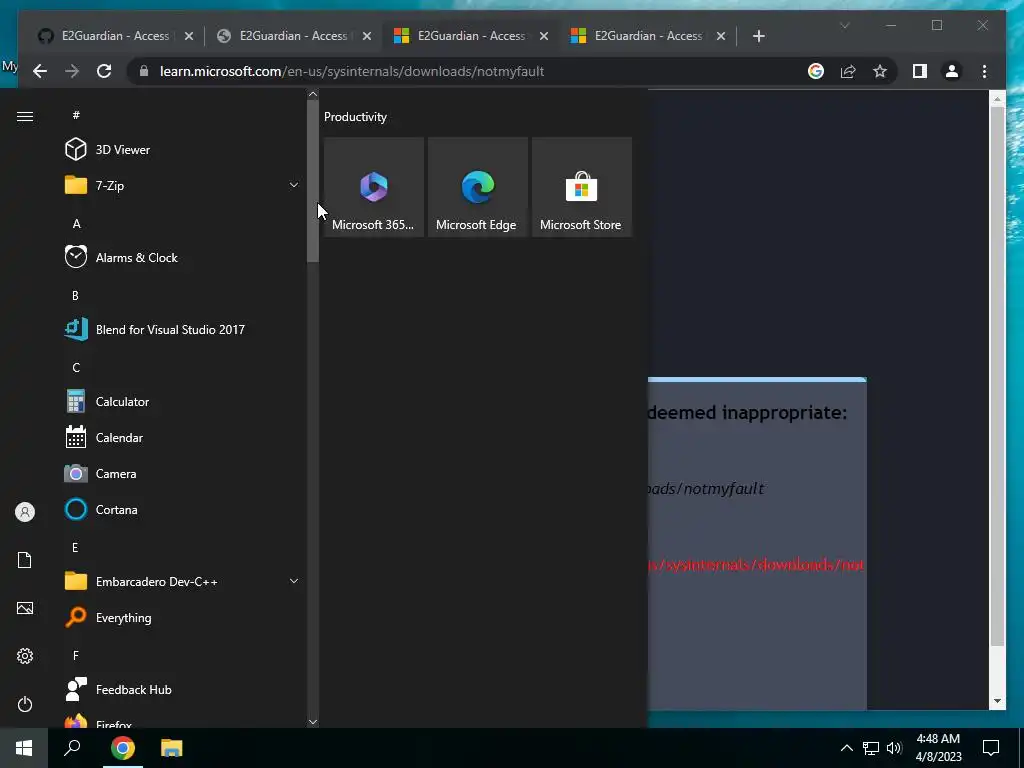Open Calendar app
Image resolution: width=1024 pixels, height=768 pixels.
click(x=180, y=438)
